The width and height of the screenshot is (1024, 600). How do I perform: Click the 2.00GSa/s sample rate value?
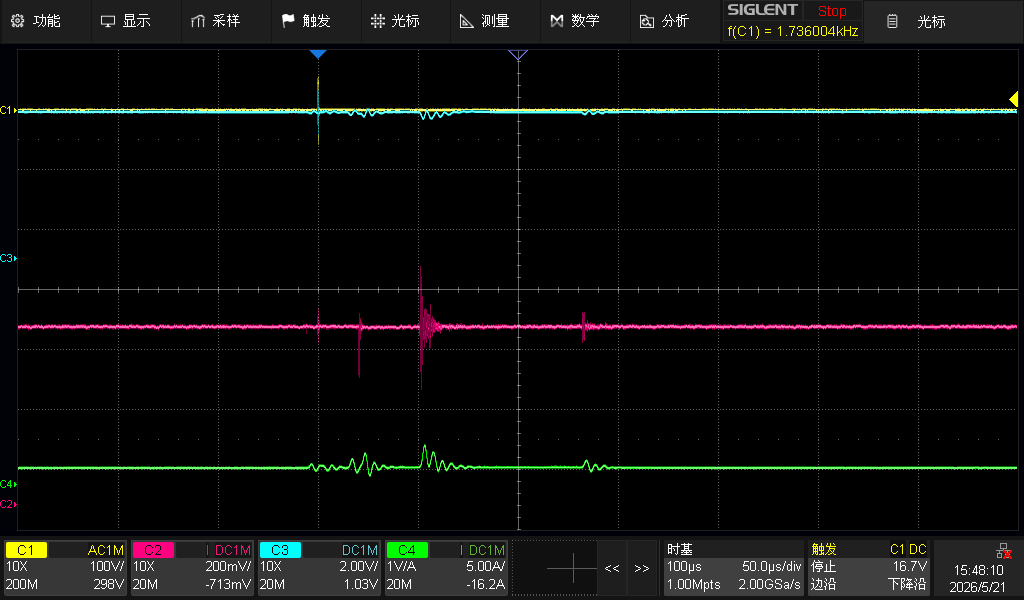tap(769, 584)
